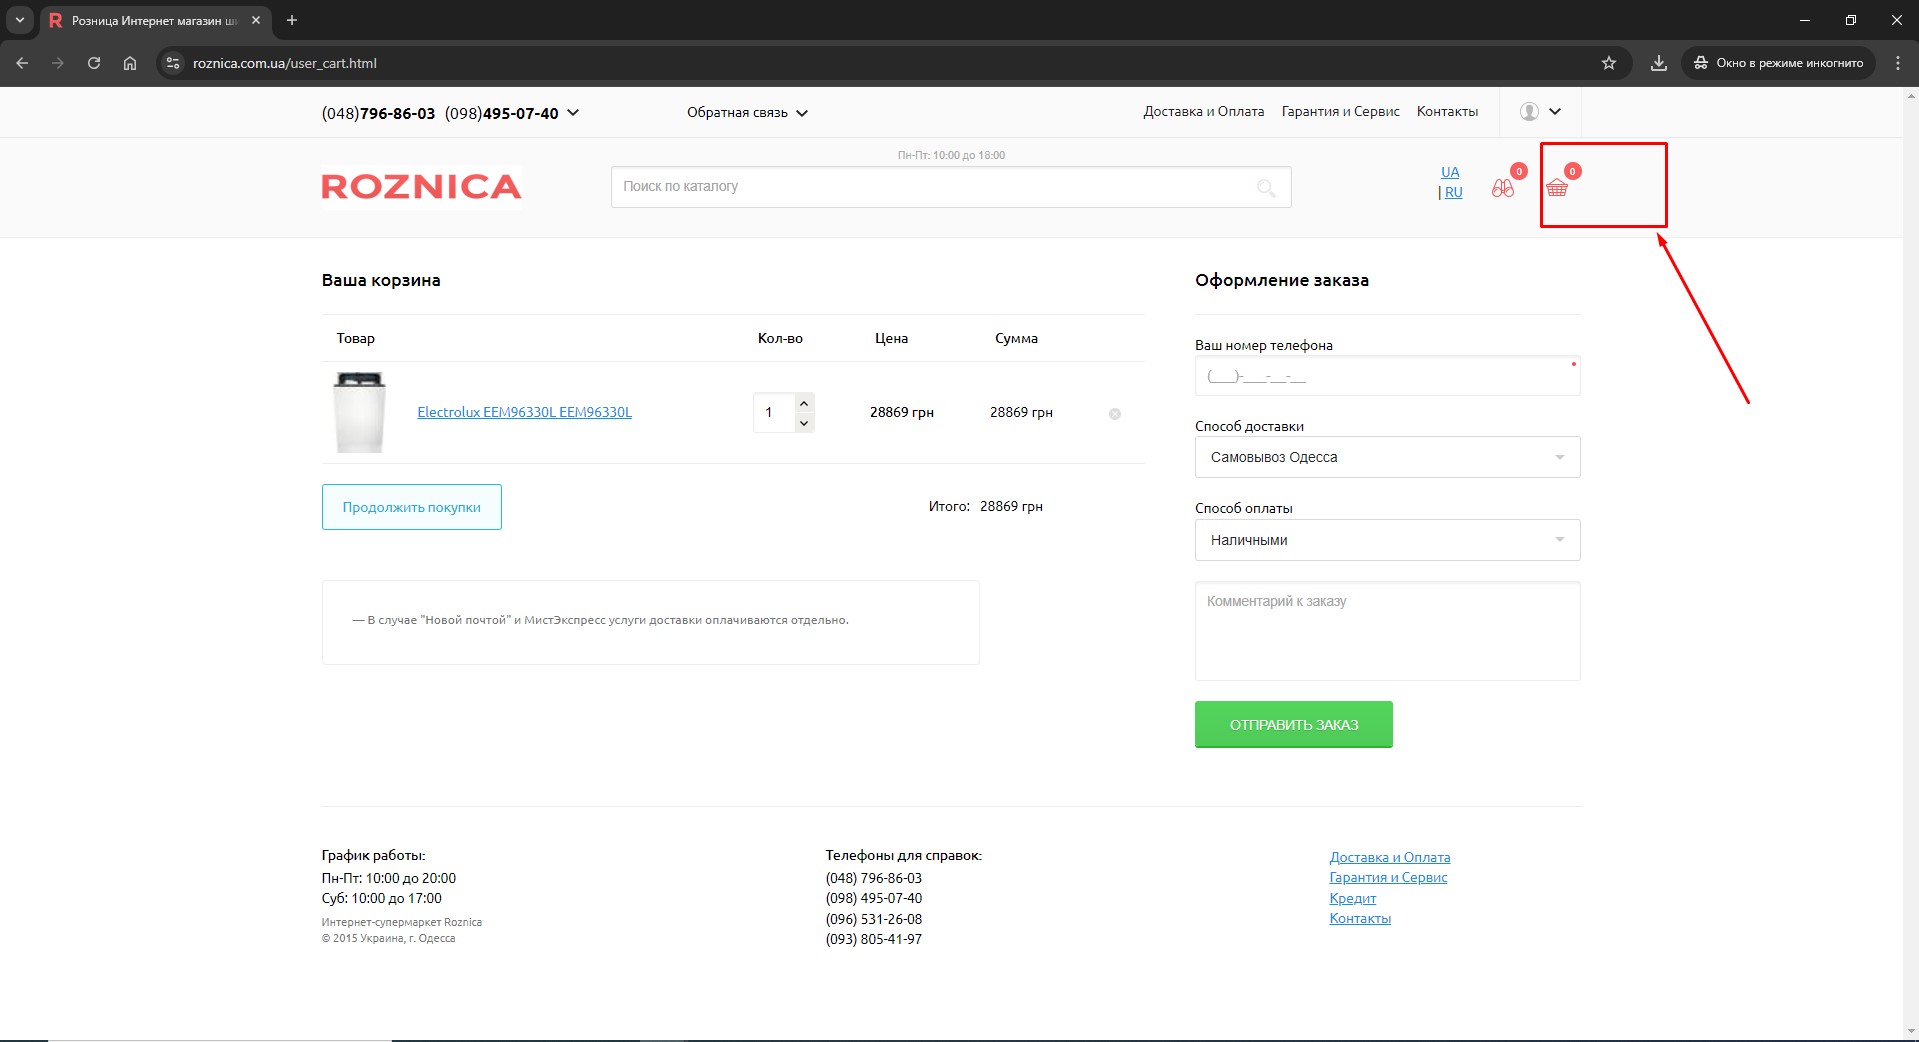Go to browser home page
The height and width of the screenshot is (1042, 1919).
tap(130, 63)
